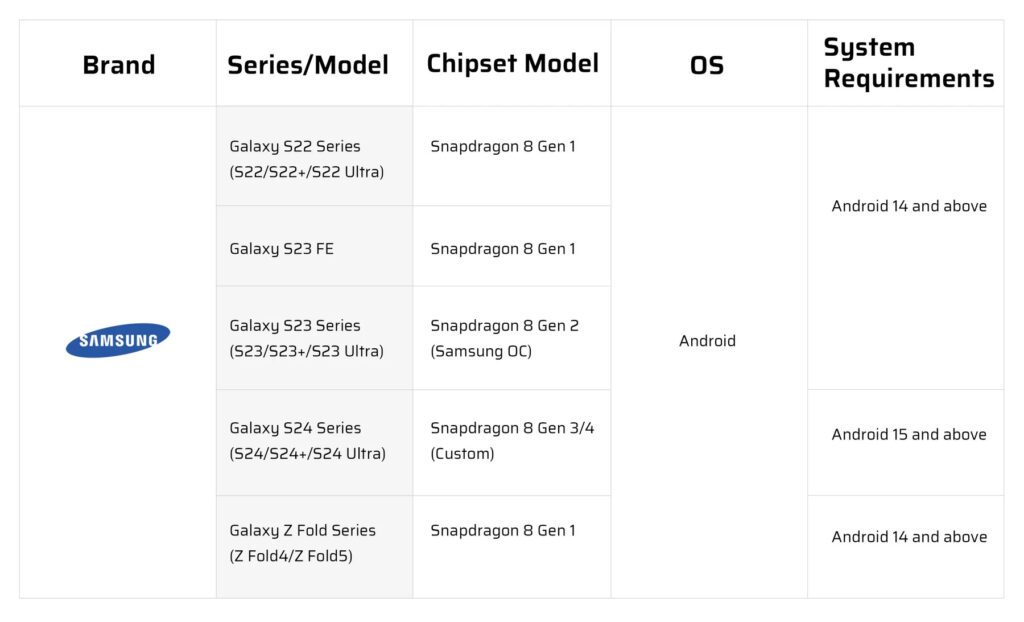
Task: Click the Android cell in OS column
Action: click(707, 341)
